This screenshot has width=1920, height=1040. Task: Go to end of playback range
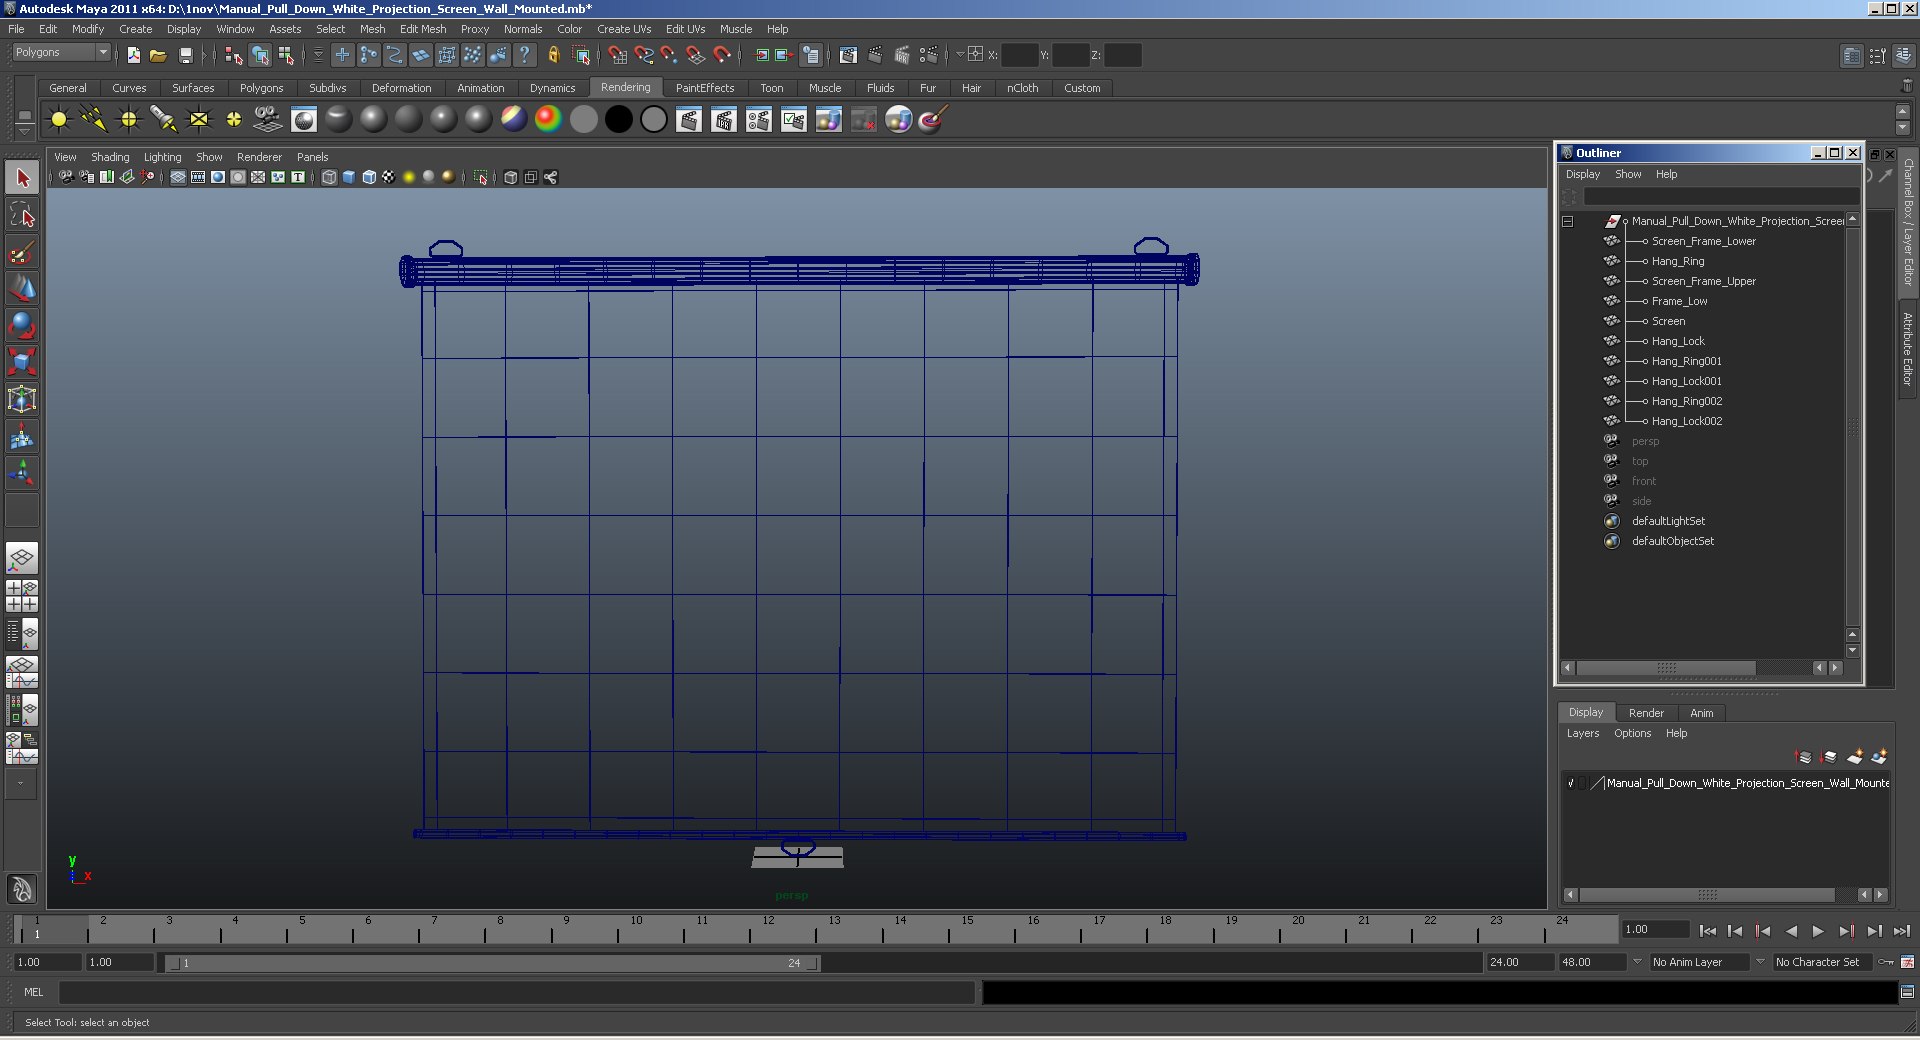pos(1901,931)
